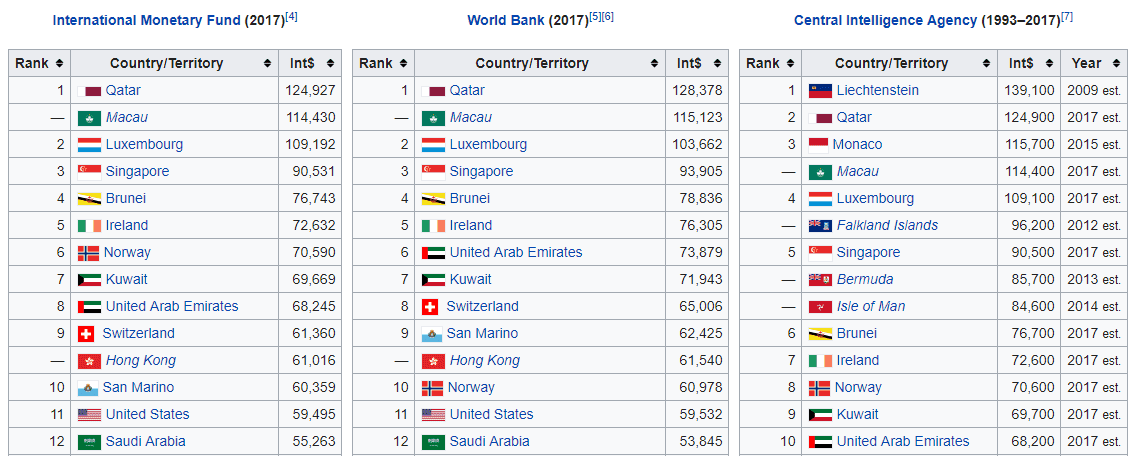Click Kuwait flag icon in IMF table
Image resolution: width=1135 pixels, height=456 pixels.
(90, 280)
